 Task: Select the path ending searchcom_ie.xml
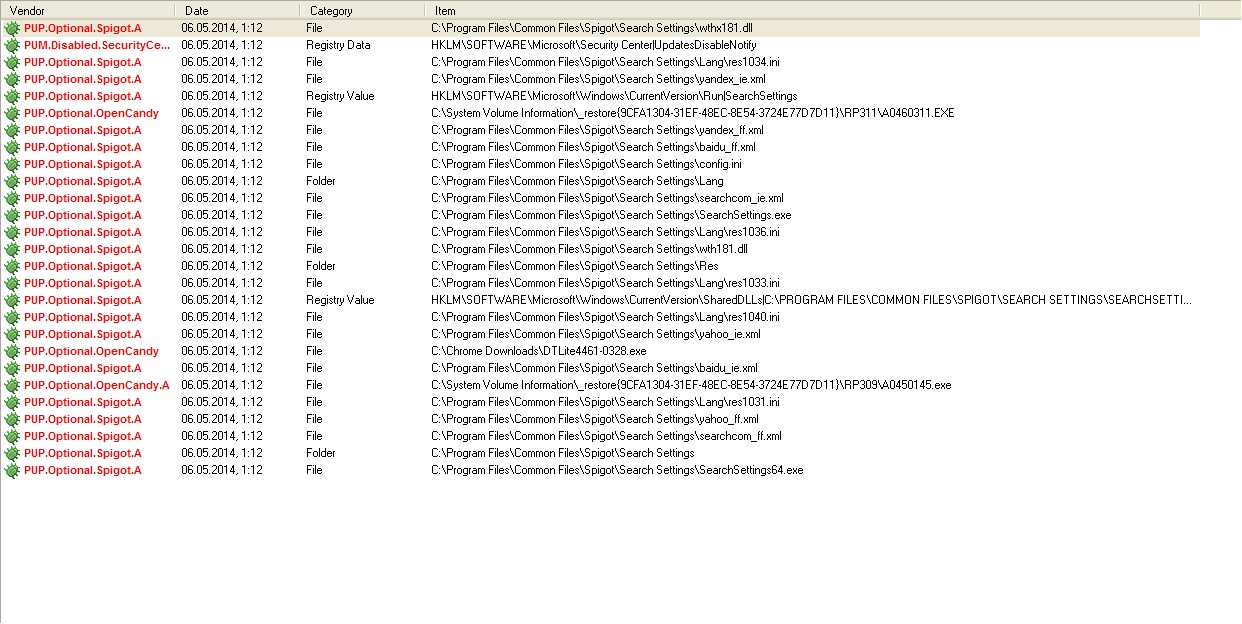point(607,198)
